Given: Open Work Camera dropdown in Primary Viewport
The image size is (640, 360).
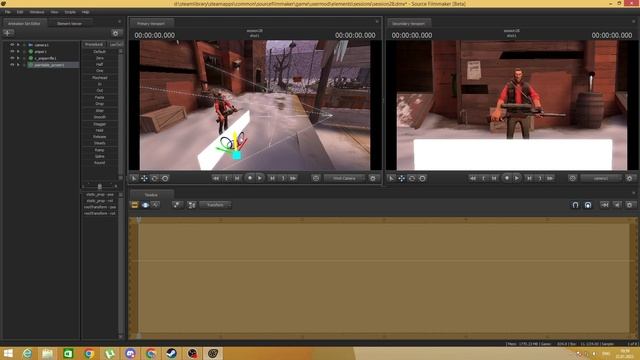Looking at the screenshot, I should coord(344,178).
